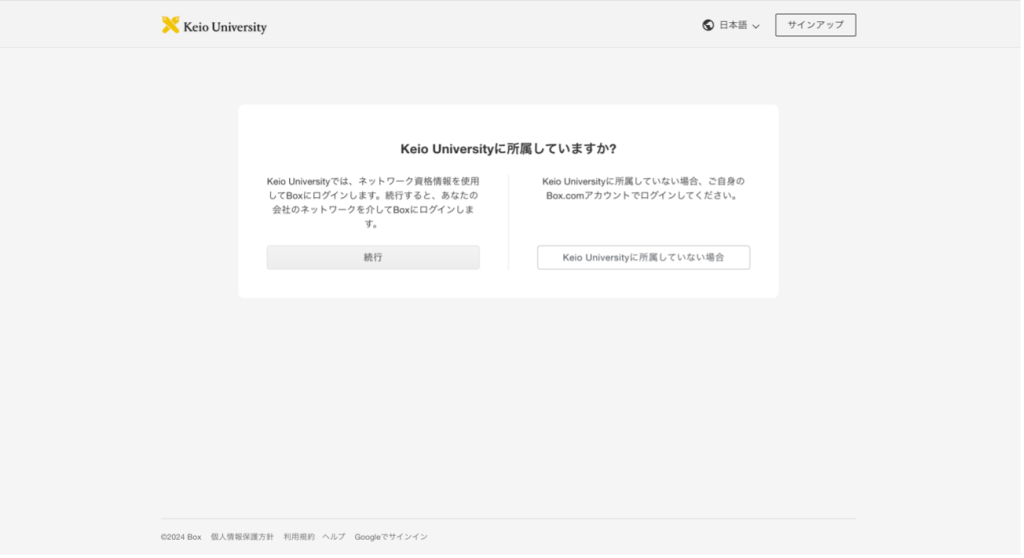Click the ©2024 Box footer text
Viewport: 1024px width, 558px height.
[x=181, y=538]
